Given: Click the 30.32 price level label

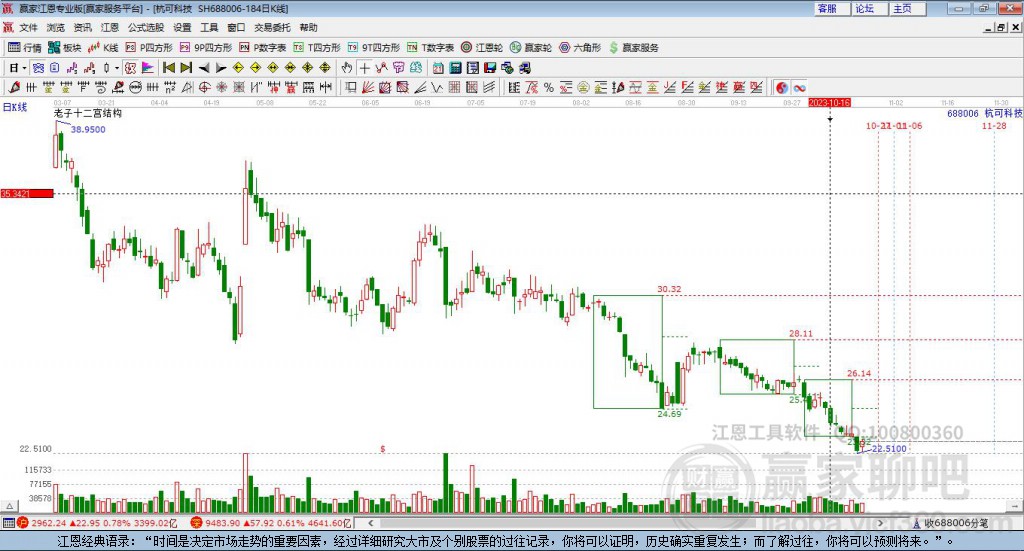Looking at the screenshot, I should 669,289.
